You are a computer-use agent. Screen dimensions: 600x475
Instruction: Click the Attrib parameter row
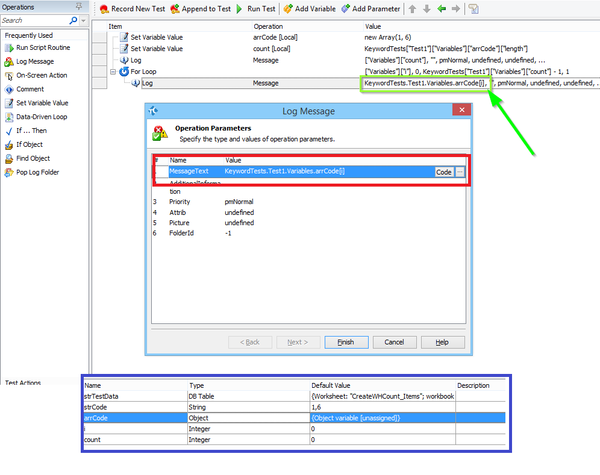pyautogui.click(x=308, y=212)
